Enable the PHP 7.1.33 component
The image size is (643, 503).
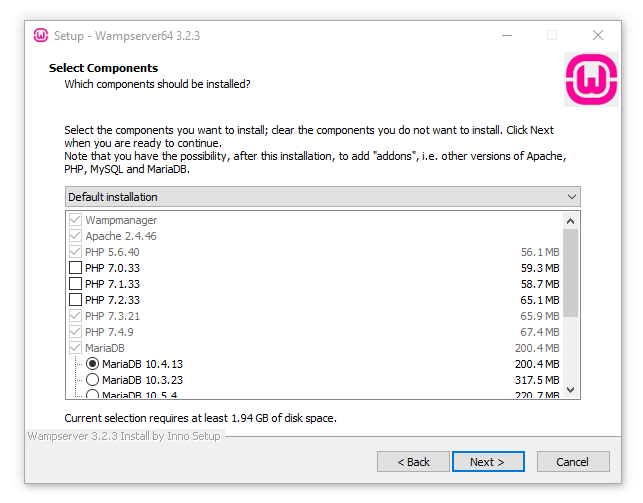click(x=75, y=284)
